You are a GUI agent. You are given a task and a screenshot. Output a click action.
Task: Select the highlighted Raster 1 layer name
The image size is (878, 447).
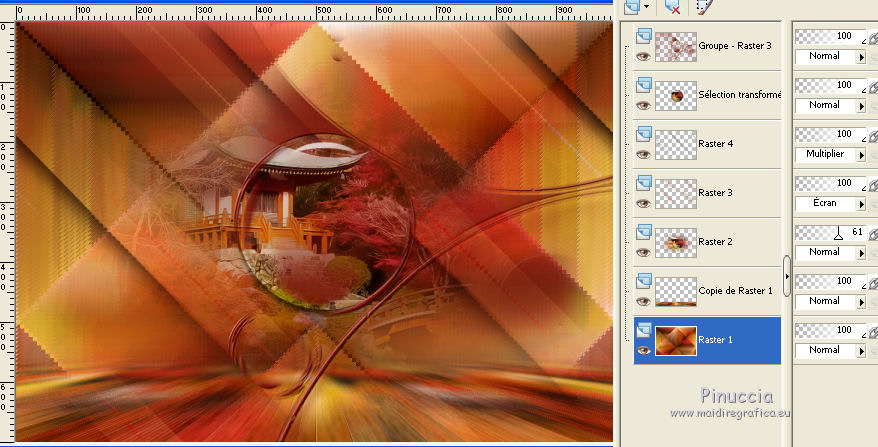coord(716,340)
